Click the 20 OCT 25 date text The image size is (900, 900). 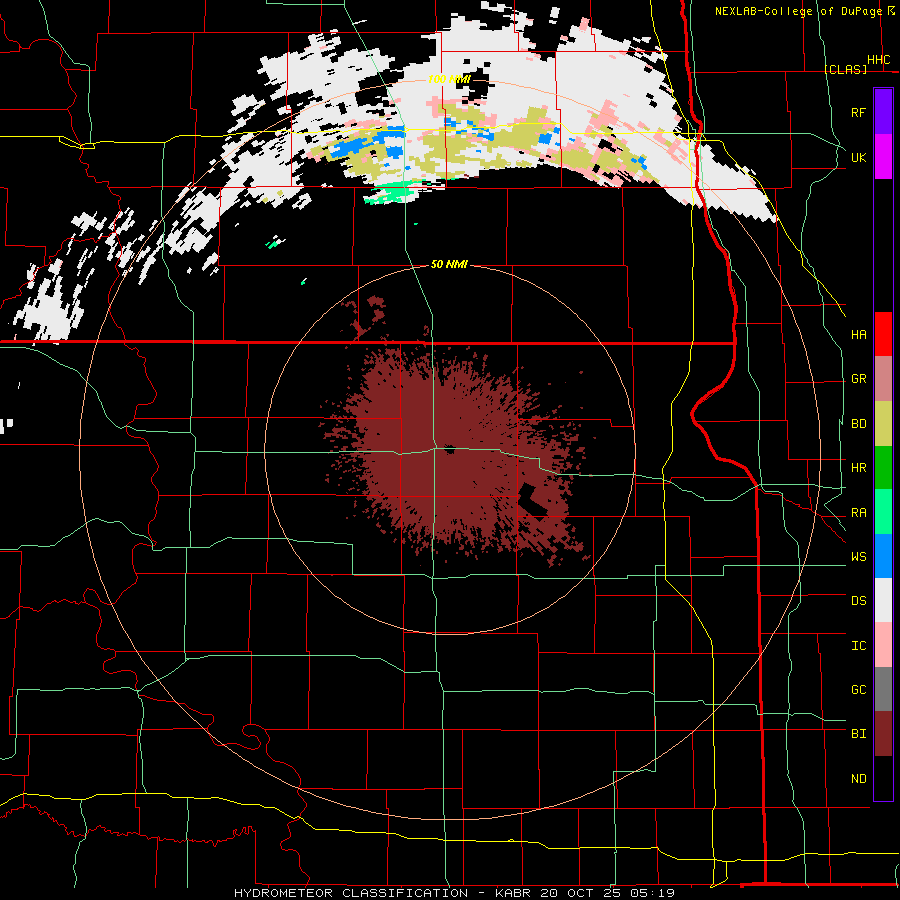[579, 893]
